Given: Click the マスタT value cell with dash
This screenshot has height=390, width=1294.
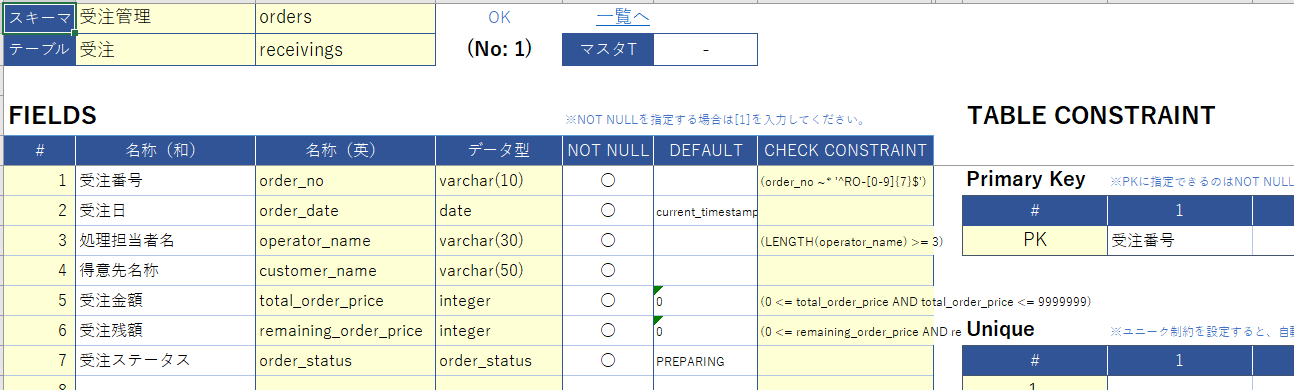Looking at the screenshot, I should (x=705, y=50).
